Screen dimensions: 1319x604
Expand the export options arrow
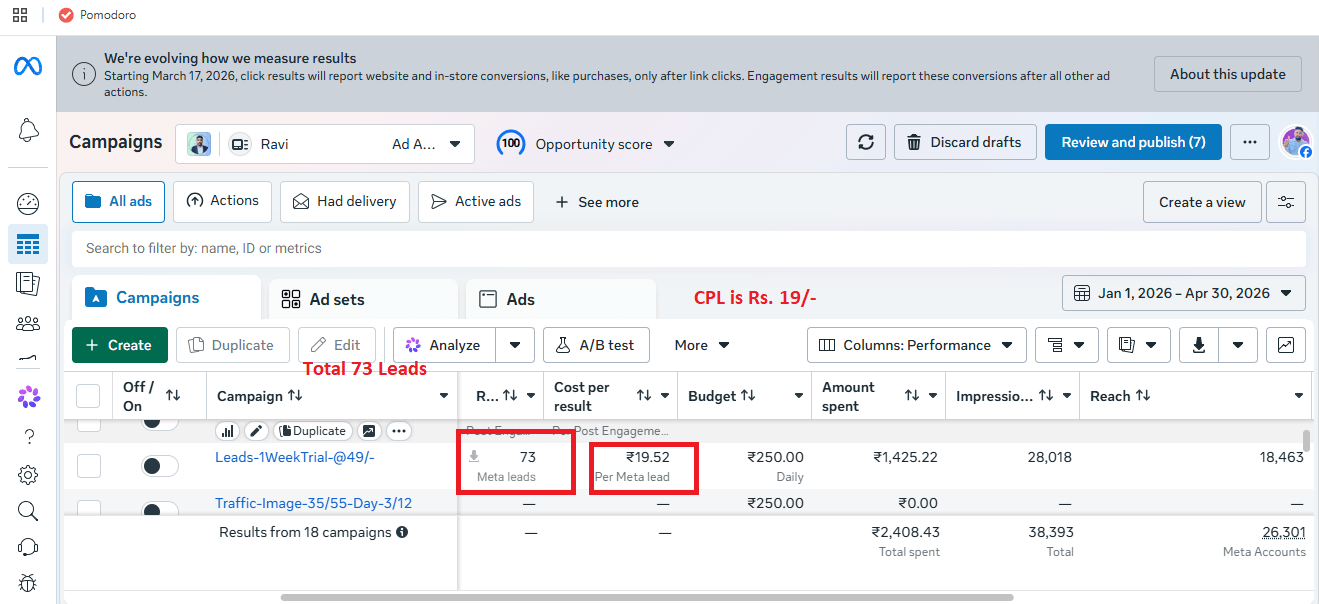click(x=1238, y=345)
